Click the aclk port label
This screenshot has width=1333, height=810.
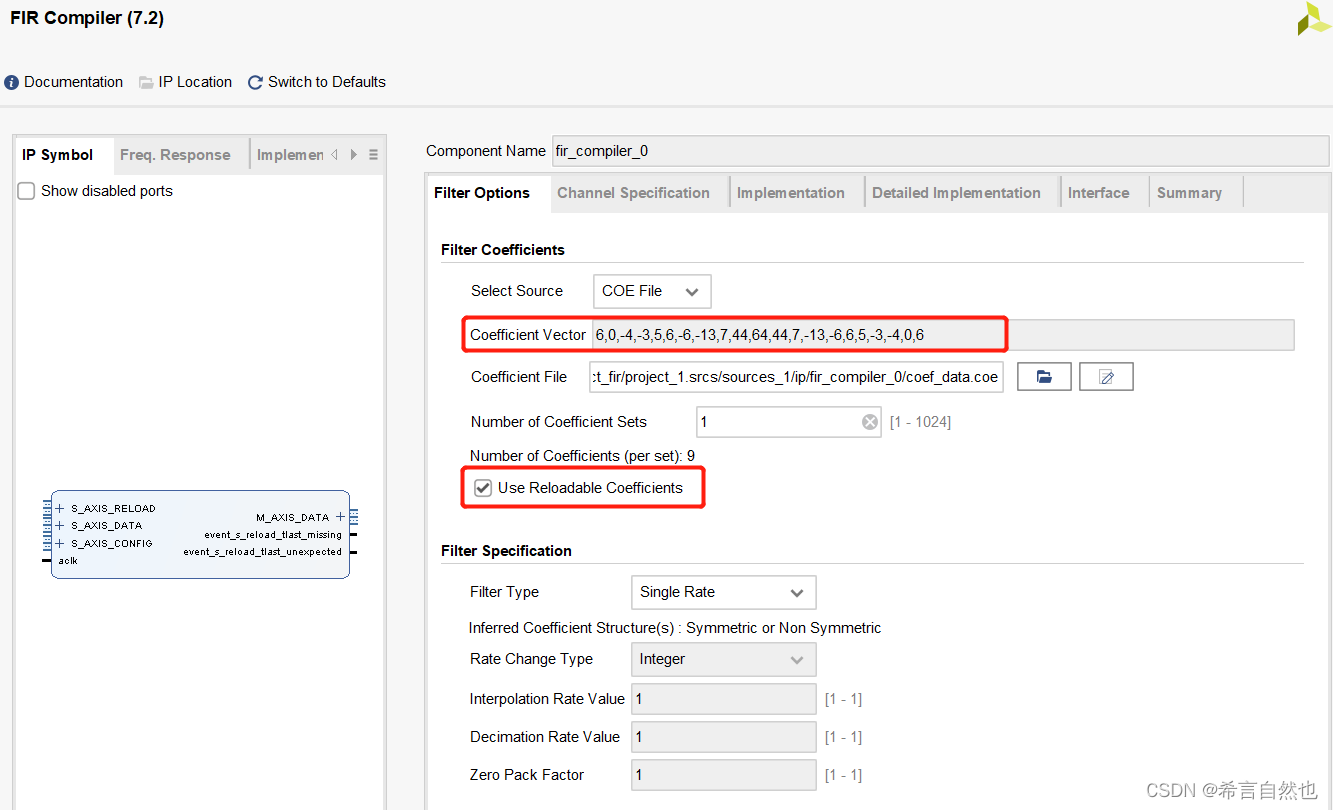[68, 561]
